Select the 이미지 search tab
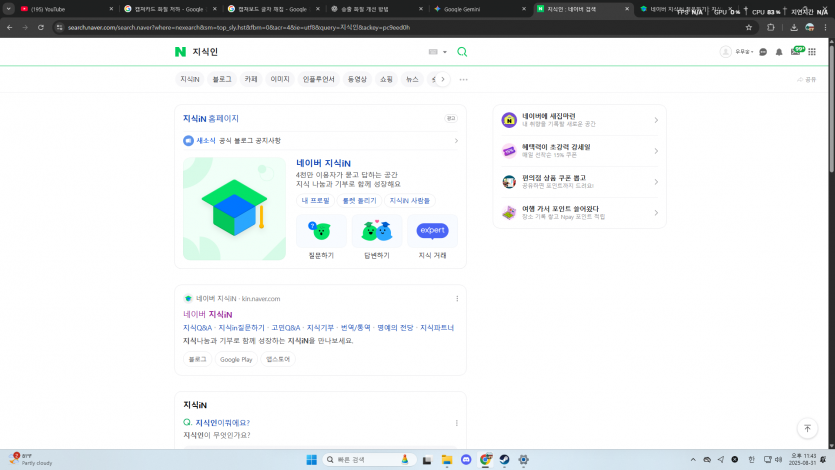The height and width of the screenshot is (470, 835). click(280, 79)
